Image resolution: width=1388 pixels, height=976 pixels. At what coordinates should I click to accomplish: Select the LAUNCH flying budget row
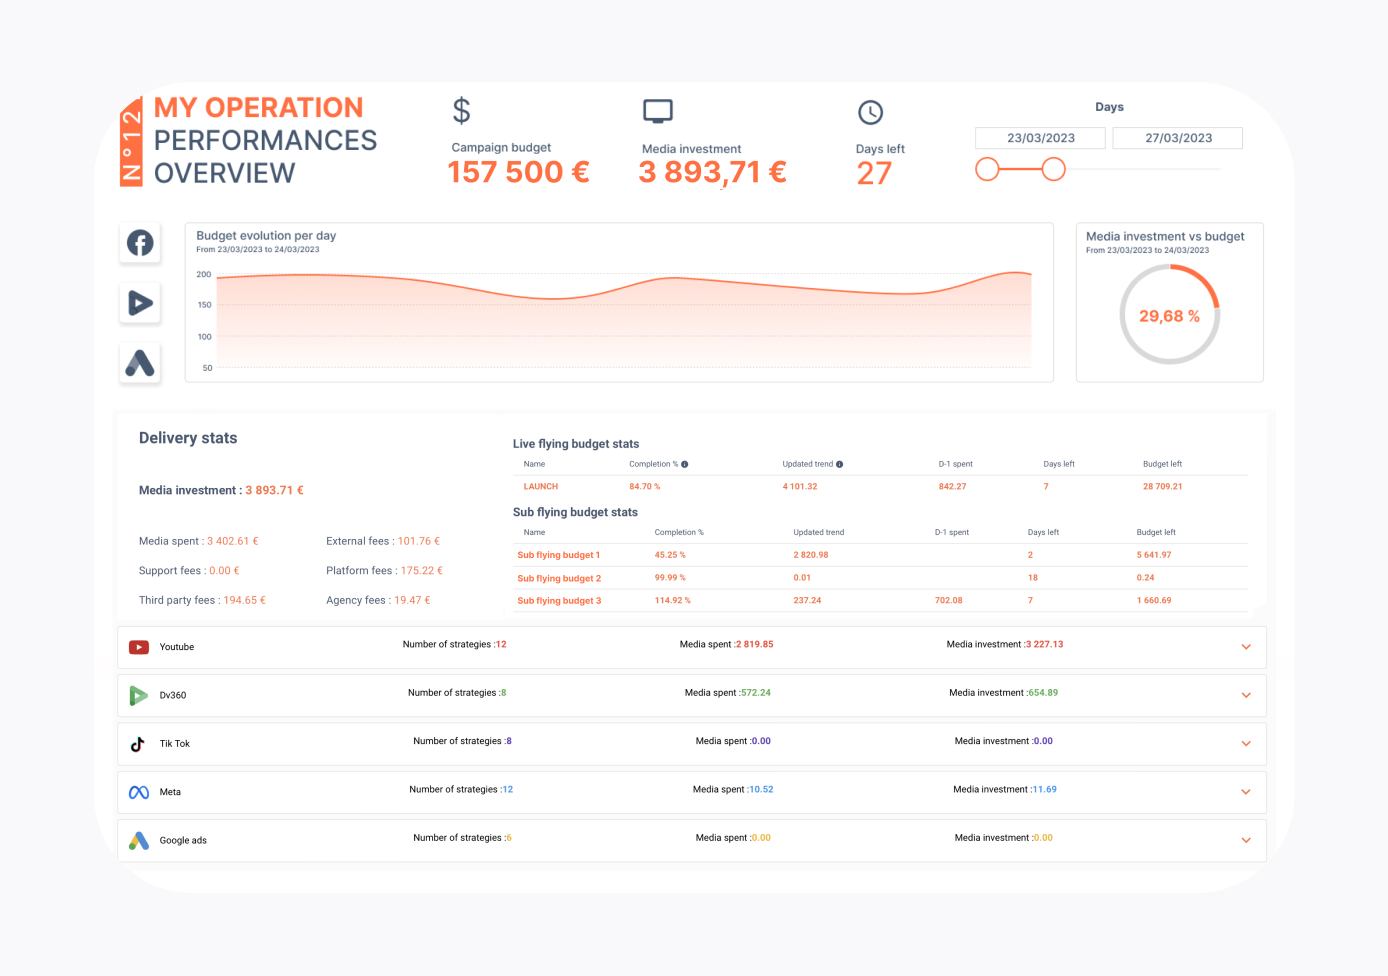pos(541,487)
